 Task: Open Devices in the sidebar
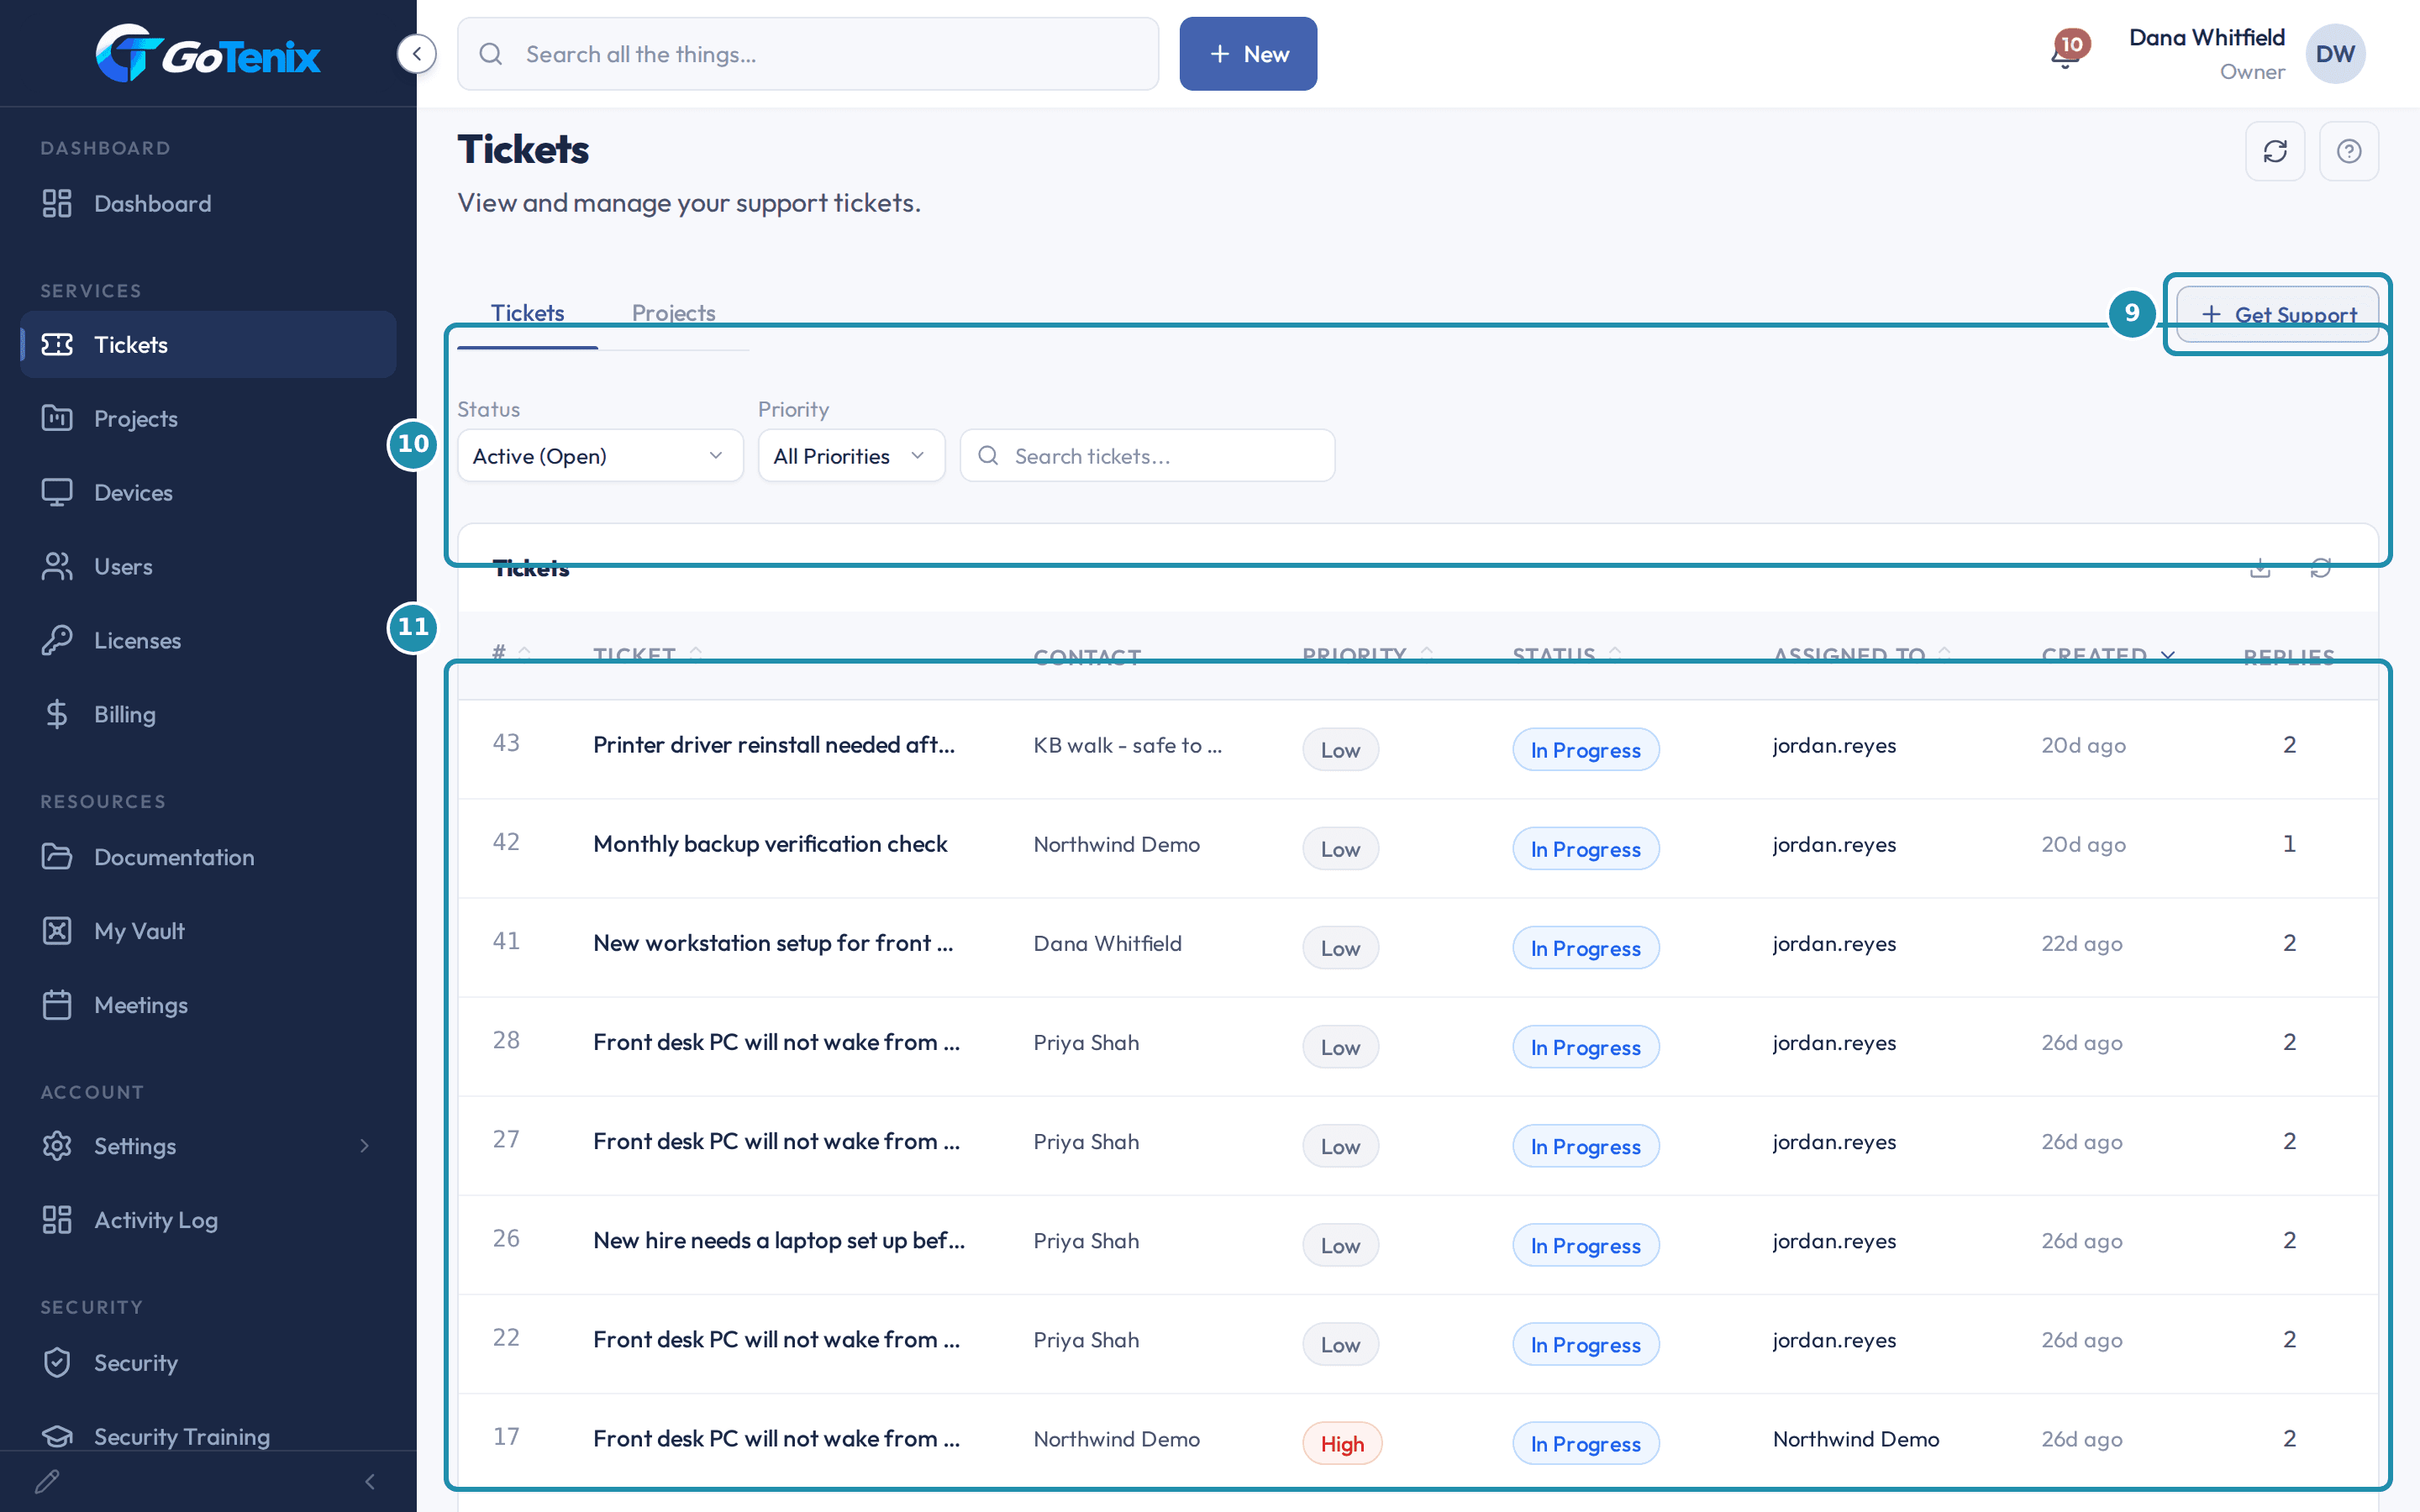208,492
